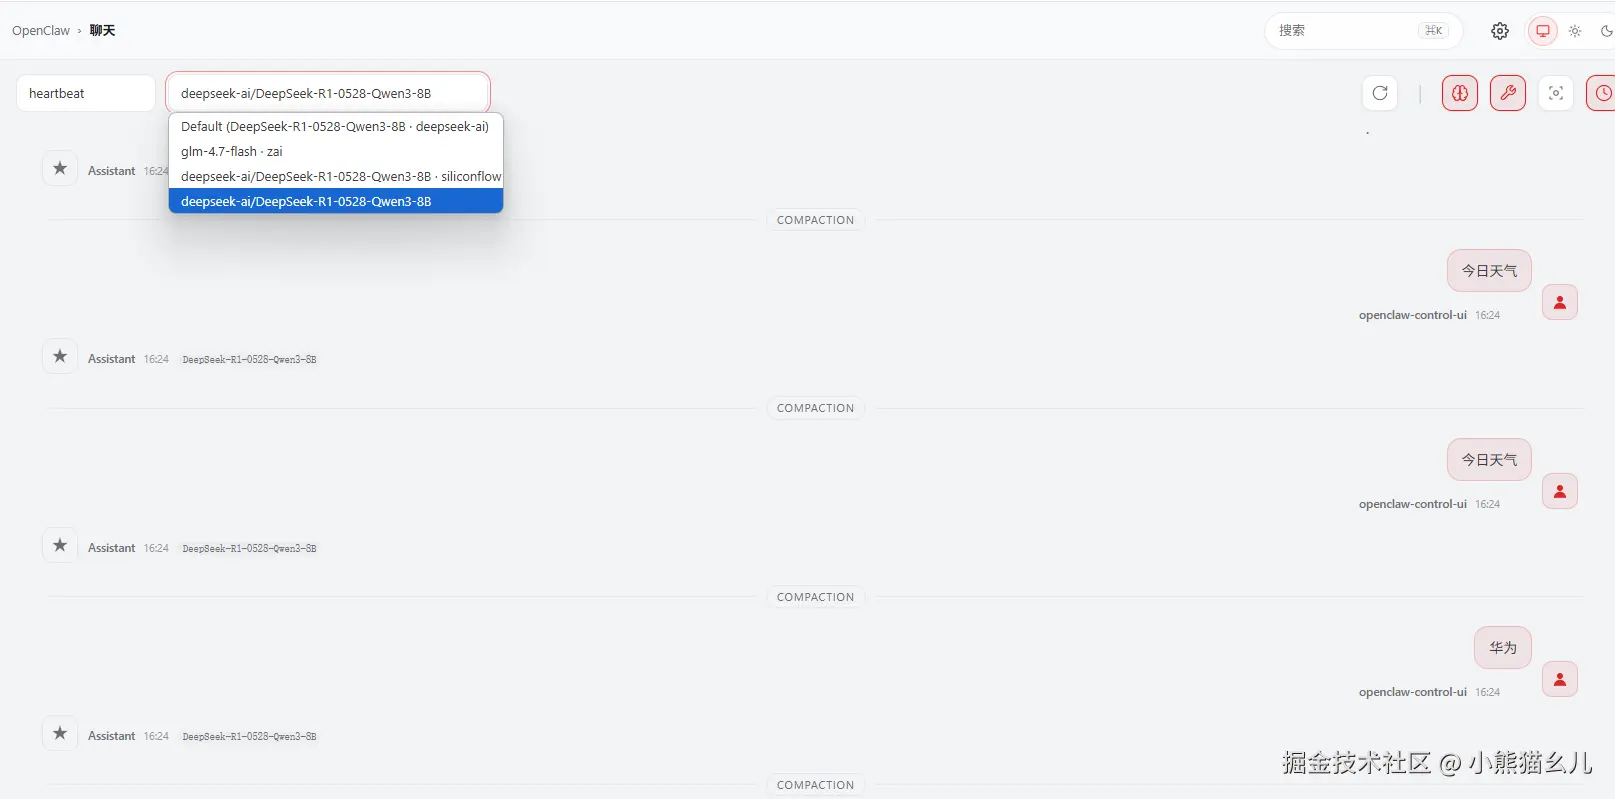Click the 华为 user message bubble
The height and width of the screenshot is (799, 1615).
pos(1502,648)
